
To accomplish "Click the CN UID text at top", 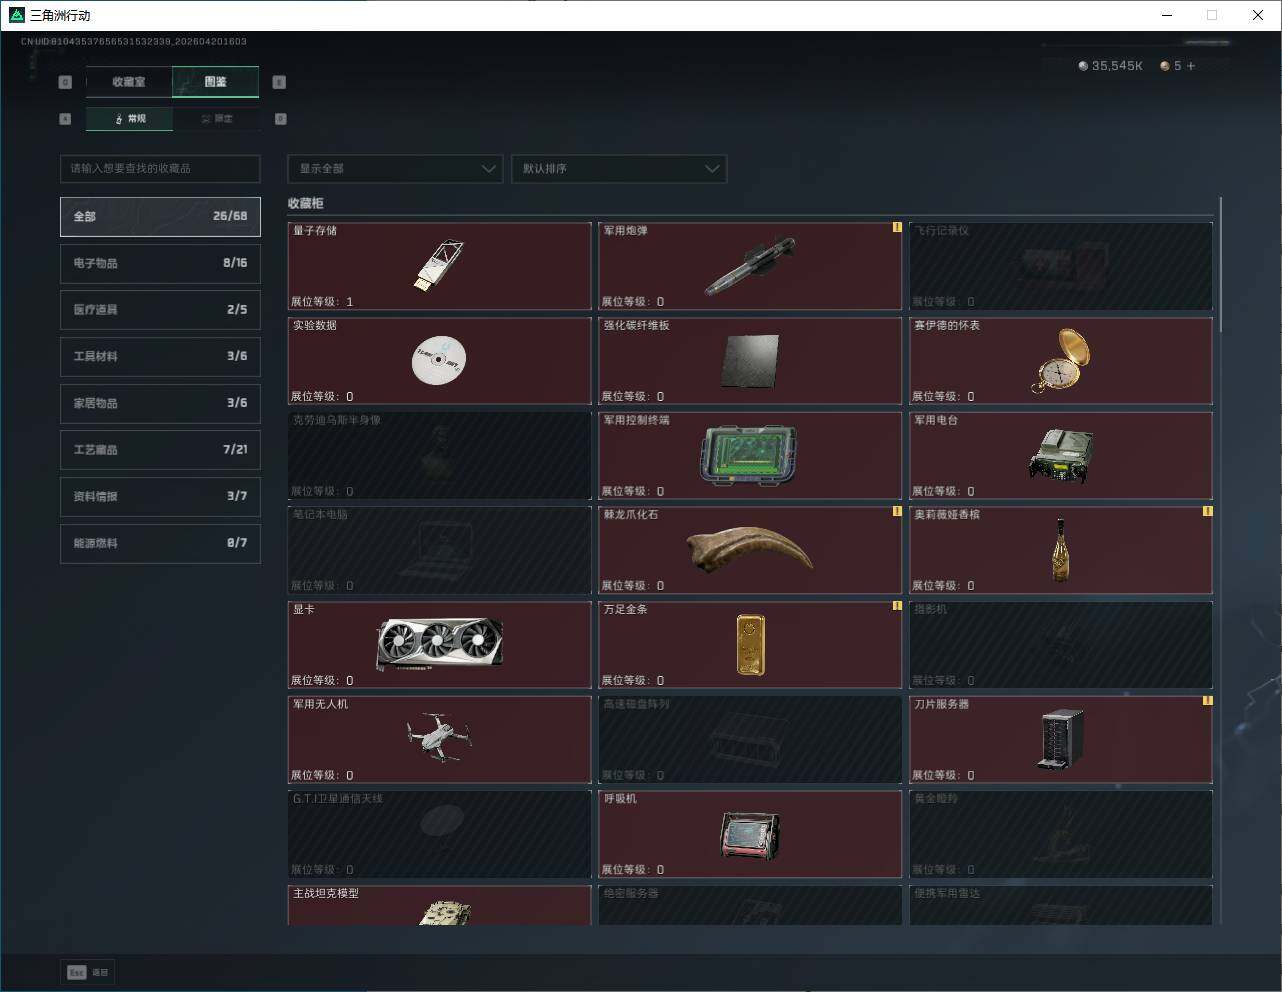I will [x=134, y=42].
